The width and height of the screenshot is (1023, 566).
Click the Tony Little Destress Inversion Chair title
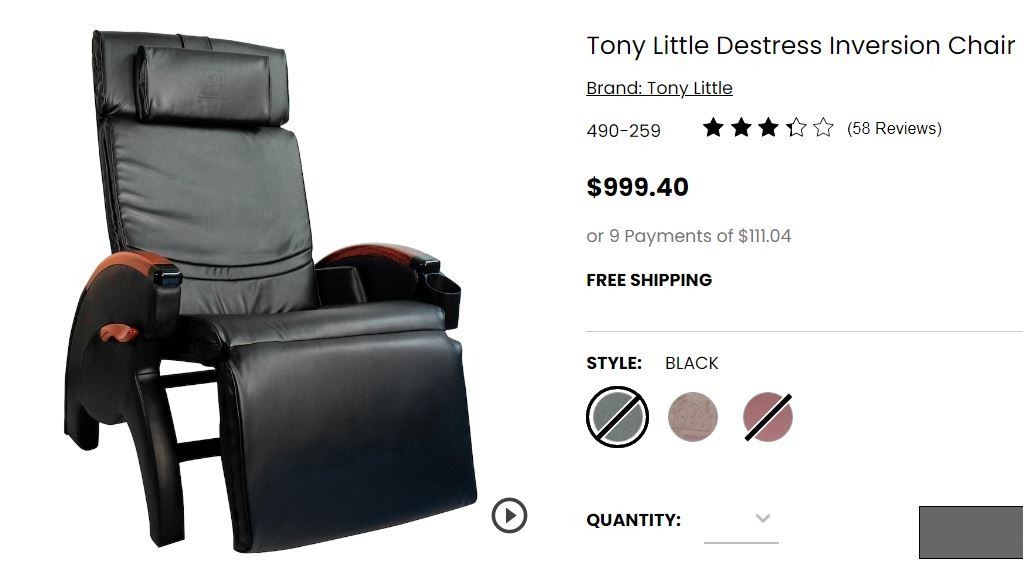click(x=801, y=46)
